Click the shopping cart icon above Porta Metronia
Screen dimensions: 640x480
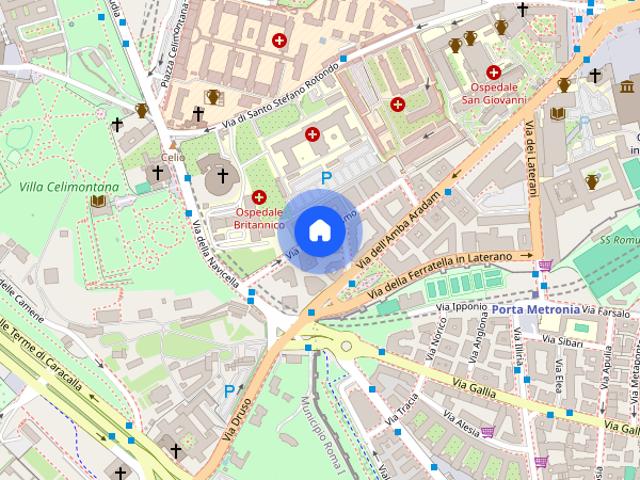point(545,265)
